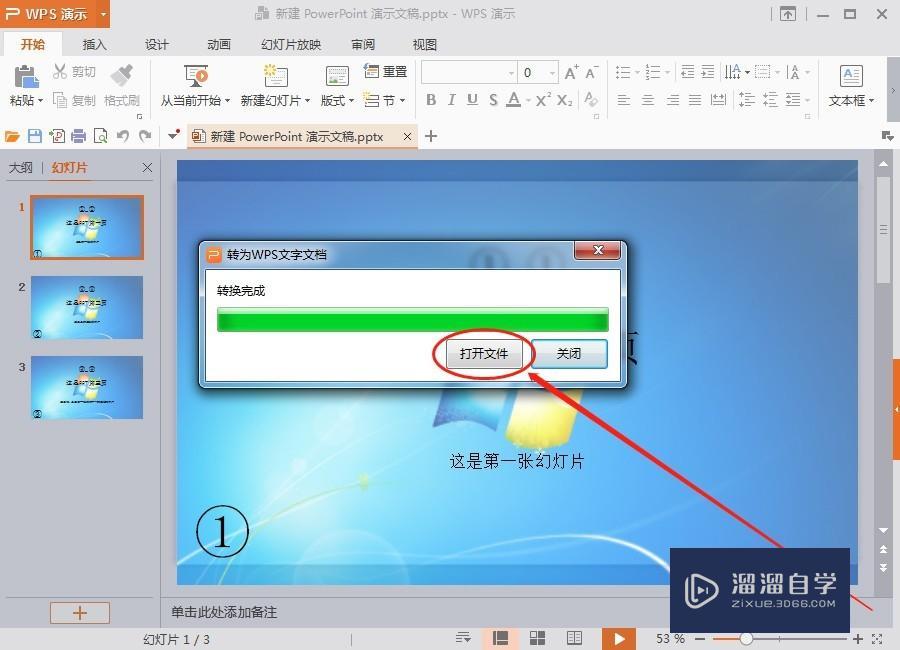This screenshot has width=900, height=650.
Task: Close the 新建 PowerPoint 演示文稿.pptx document tab
Action: [x=407, y=137]
